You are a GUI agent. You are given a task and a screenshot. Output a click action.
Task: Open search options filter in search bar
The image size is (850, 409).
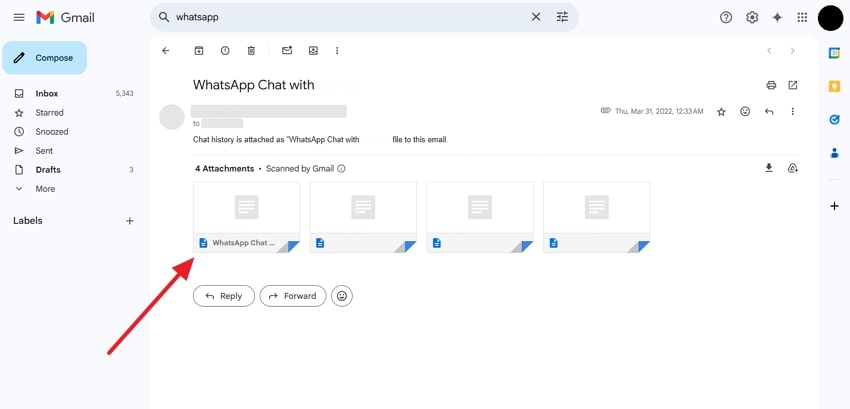click(562, 17)
